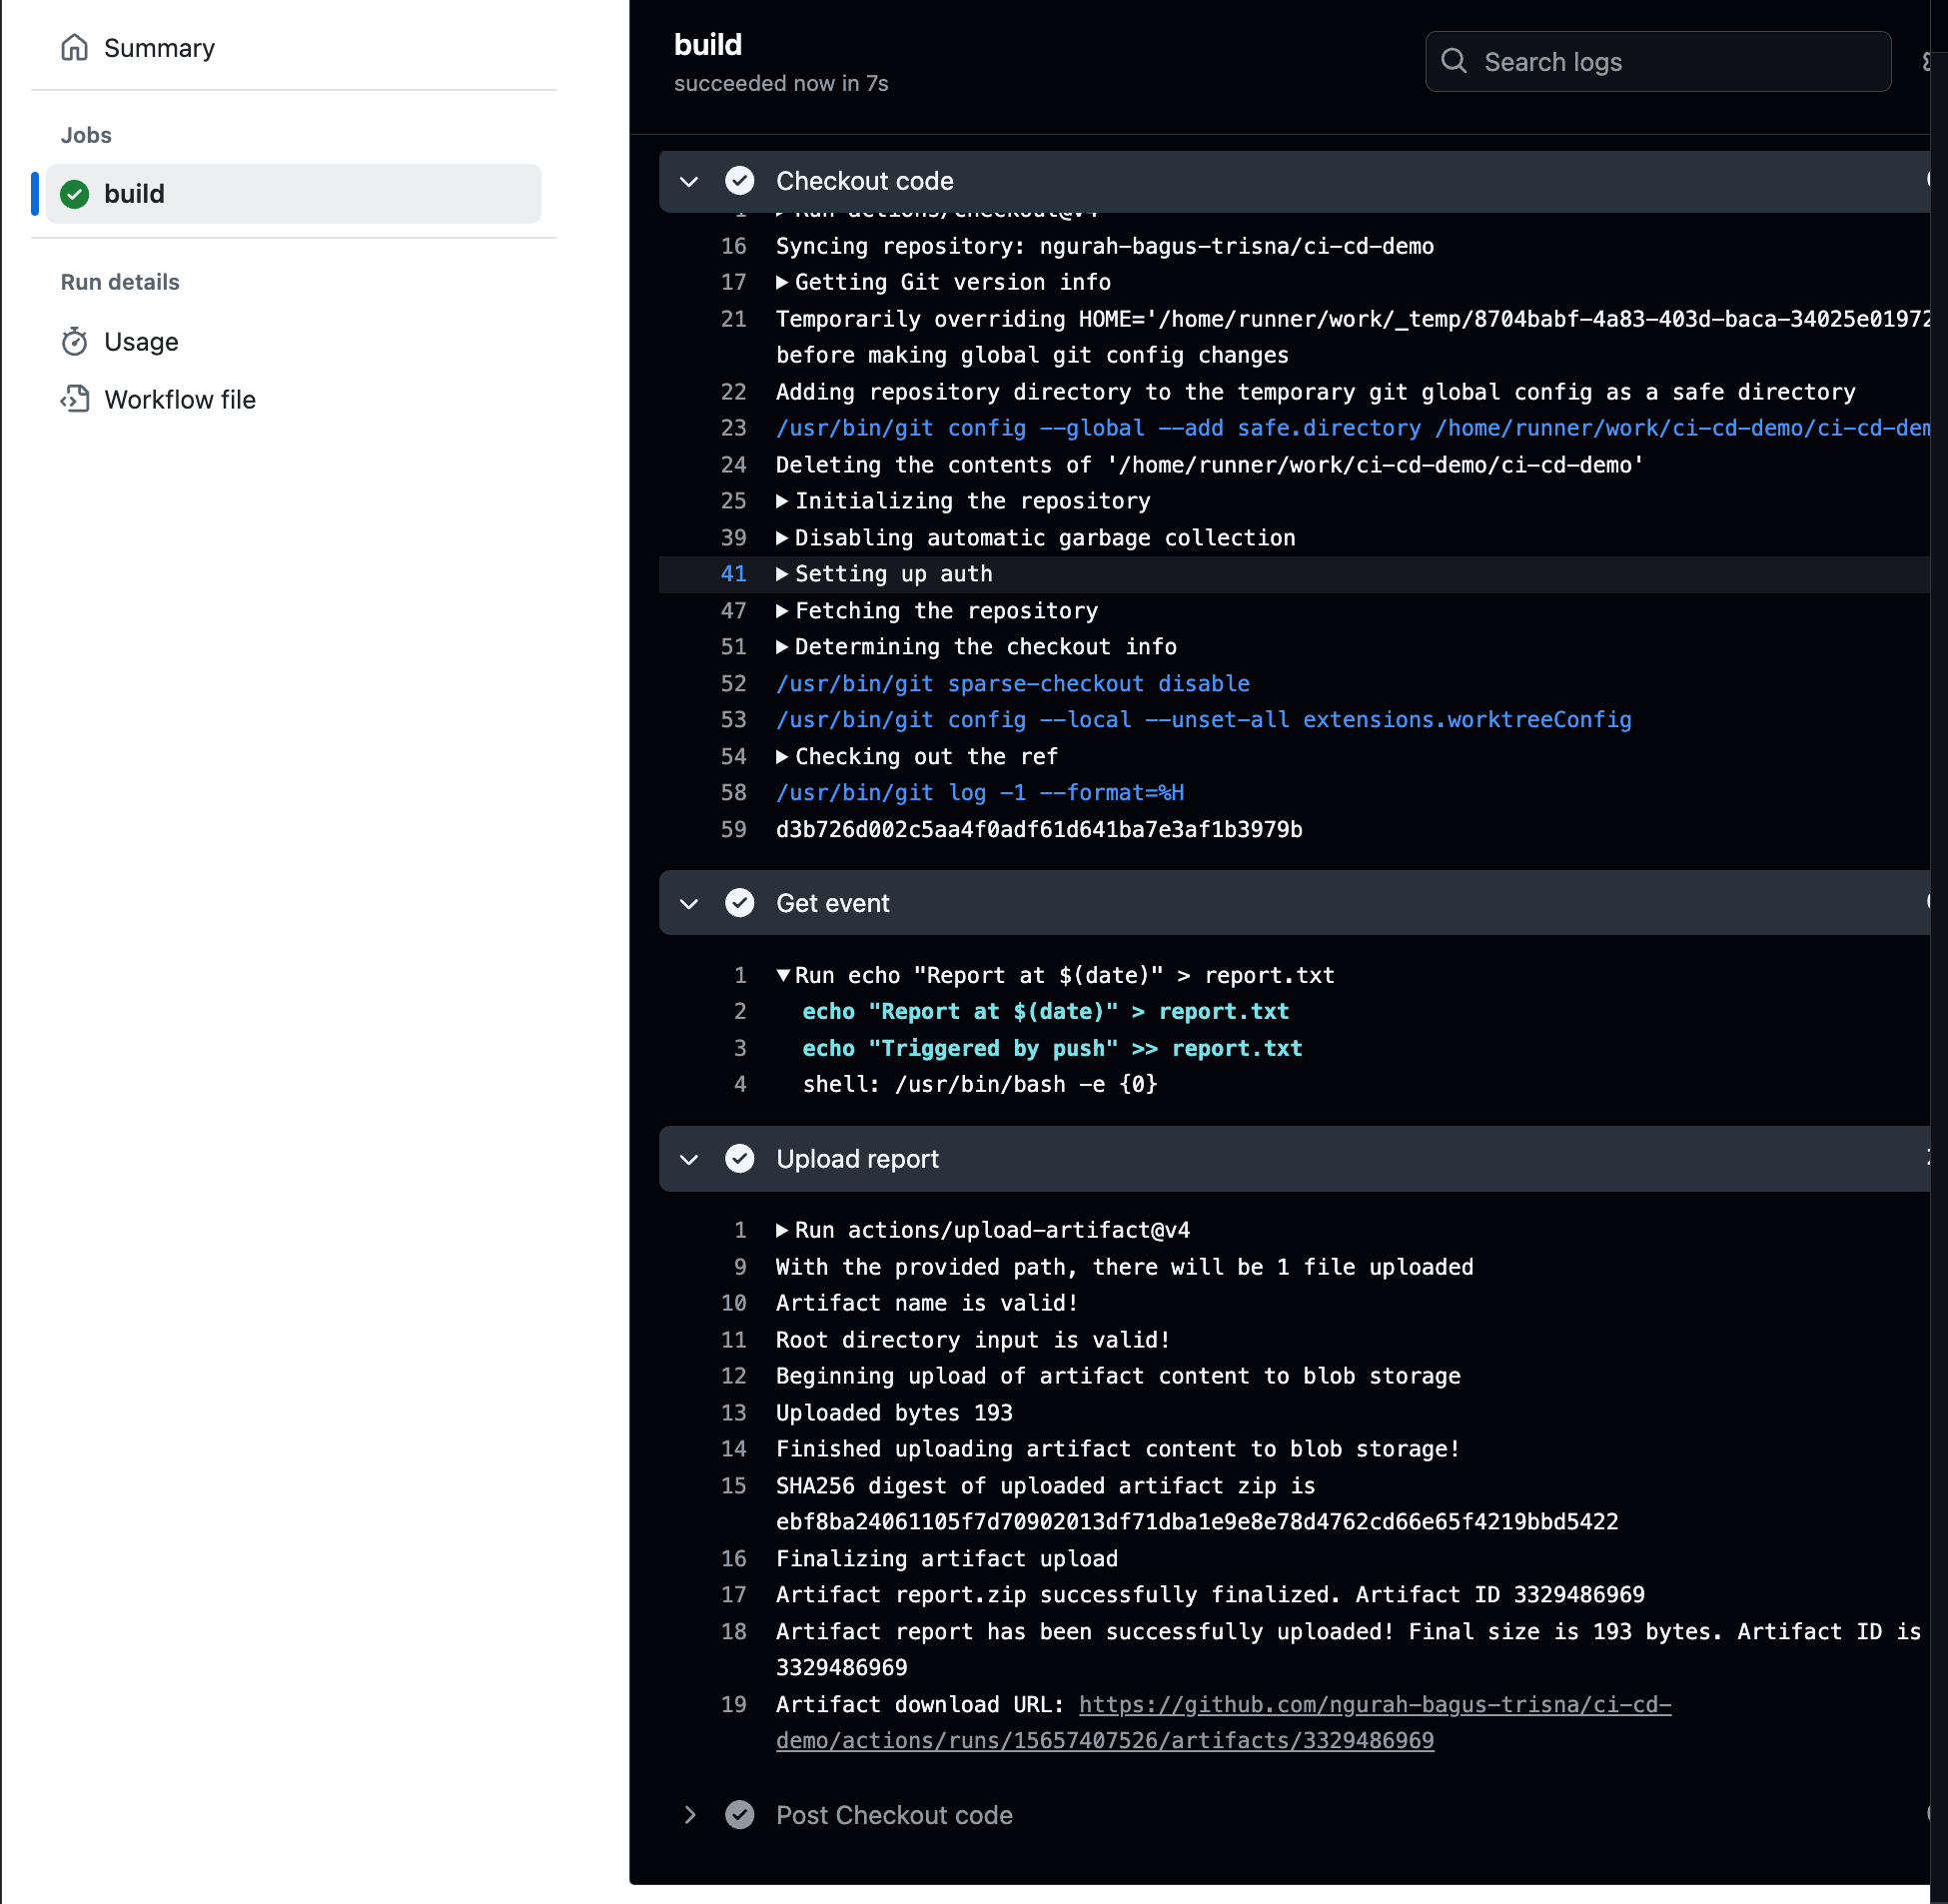Click the search magnifier icon
Screen dimensions: 1948x1904
point(1453,62)
